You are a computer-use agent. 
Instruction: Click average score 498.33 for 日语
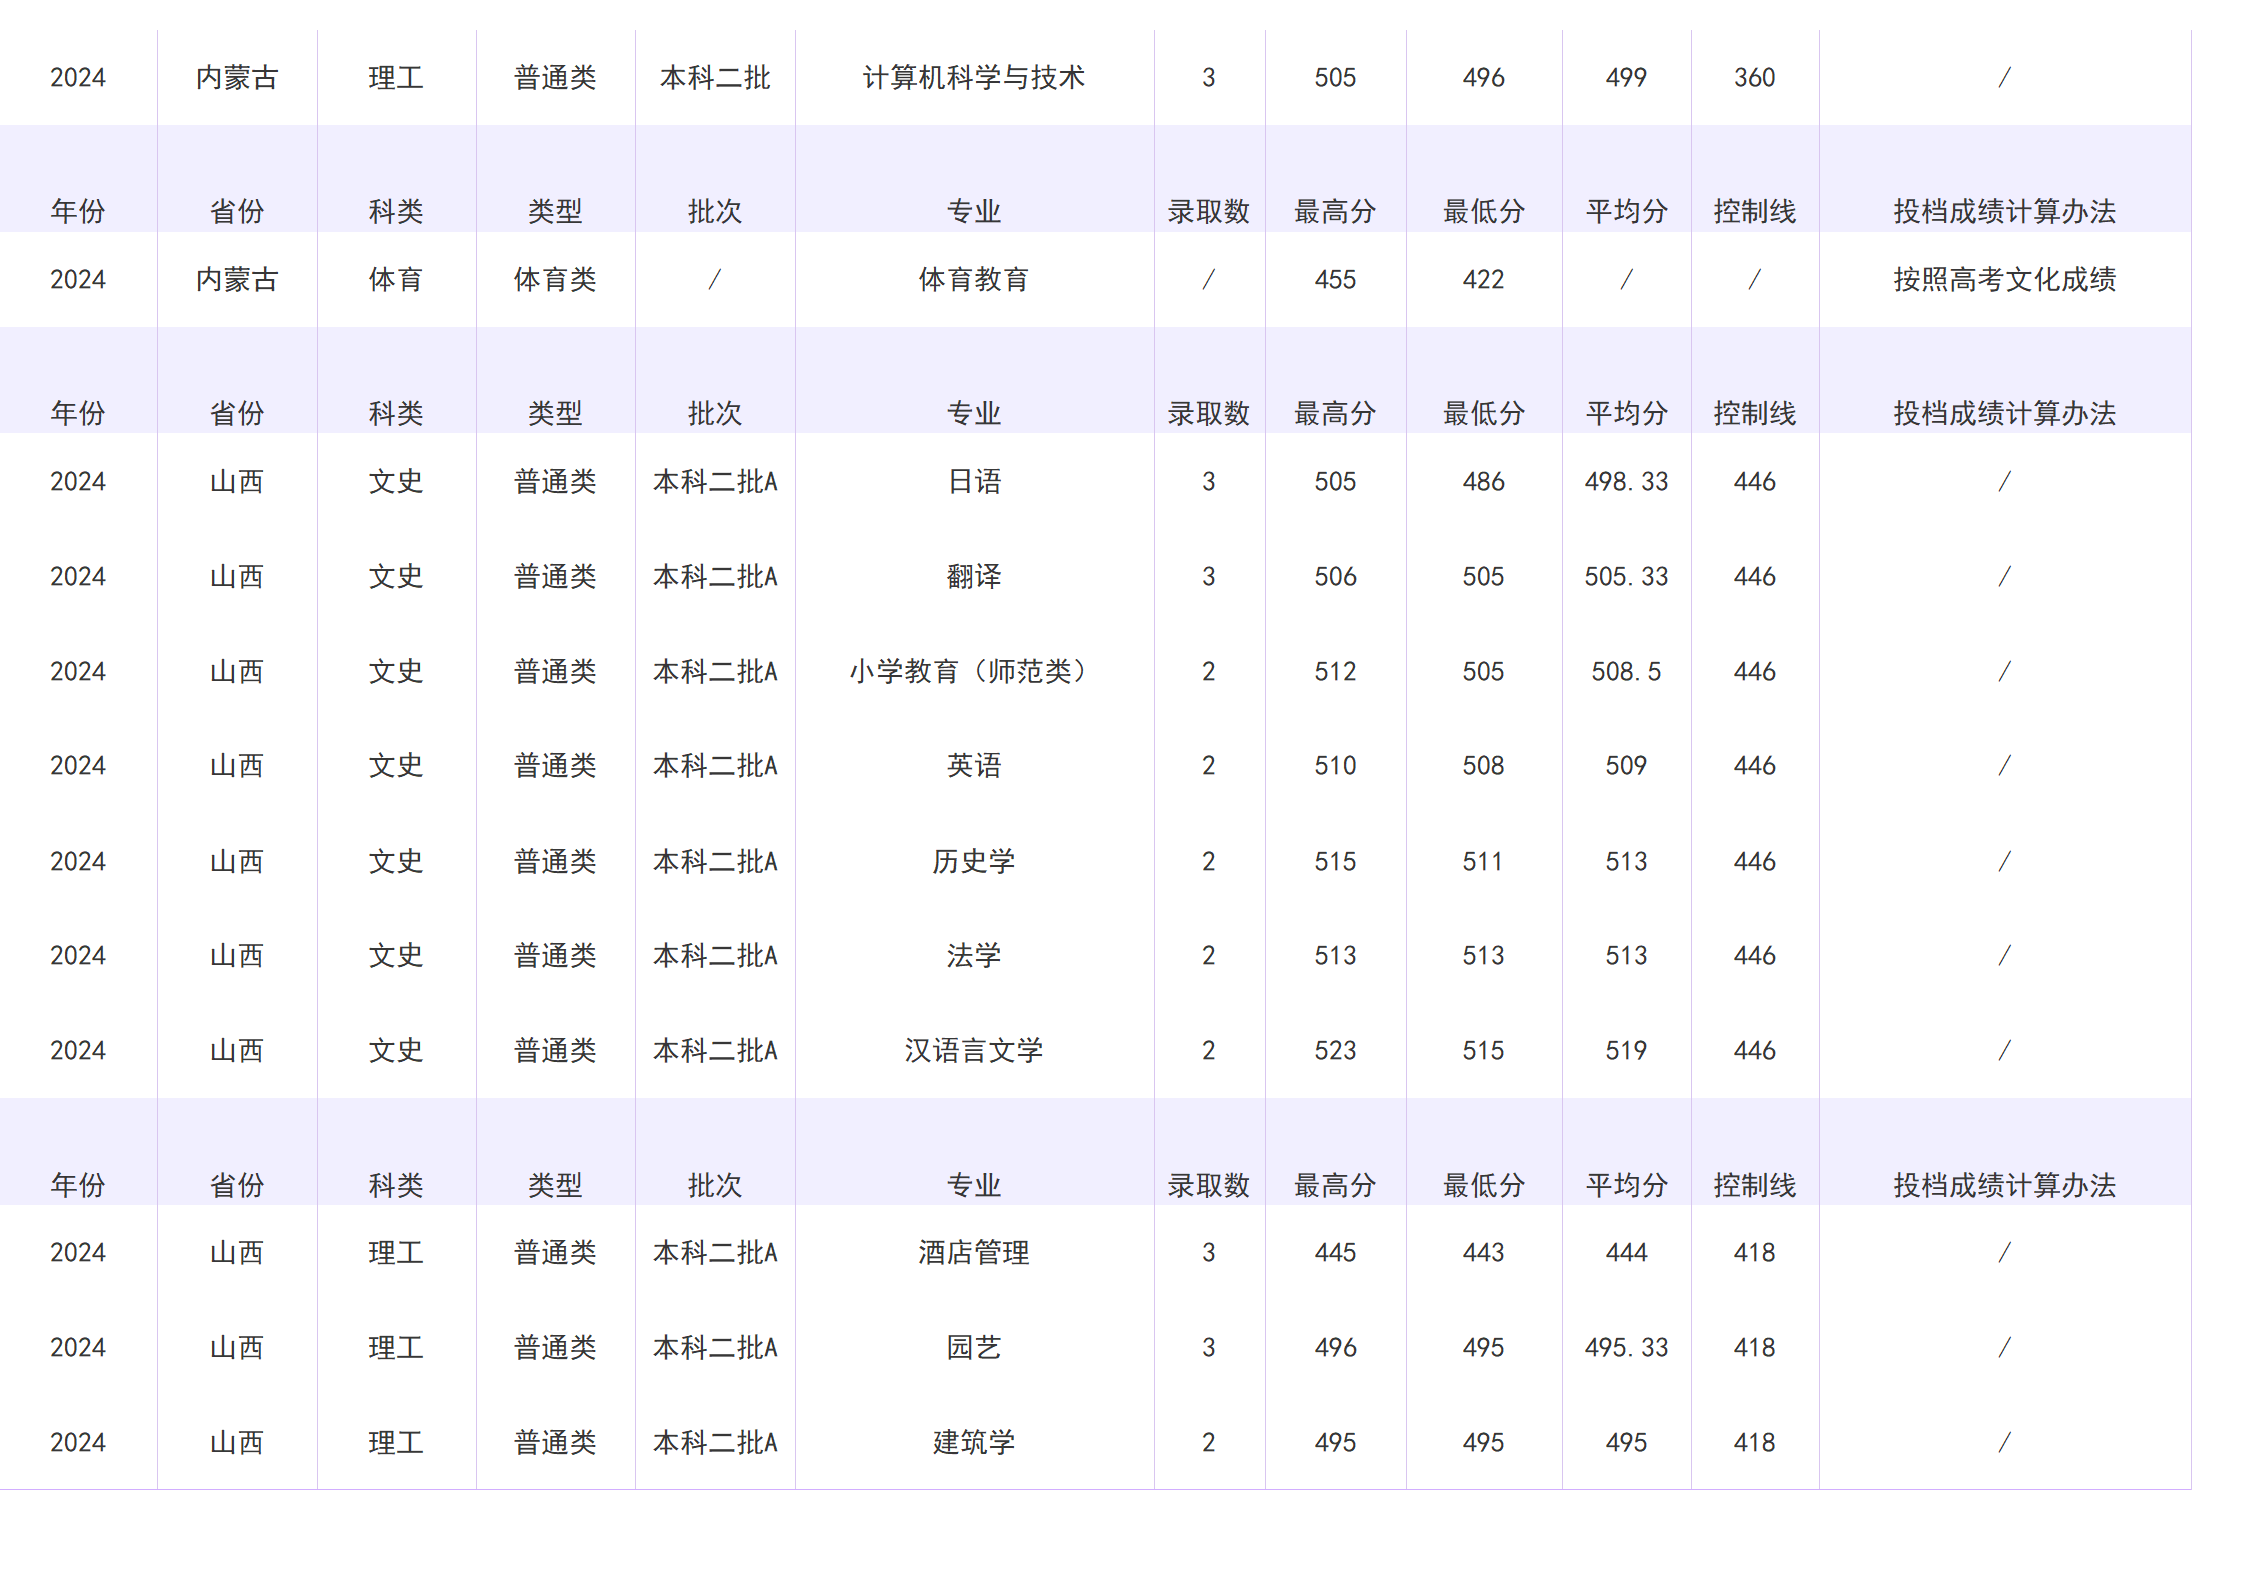pos(1626,482)
